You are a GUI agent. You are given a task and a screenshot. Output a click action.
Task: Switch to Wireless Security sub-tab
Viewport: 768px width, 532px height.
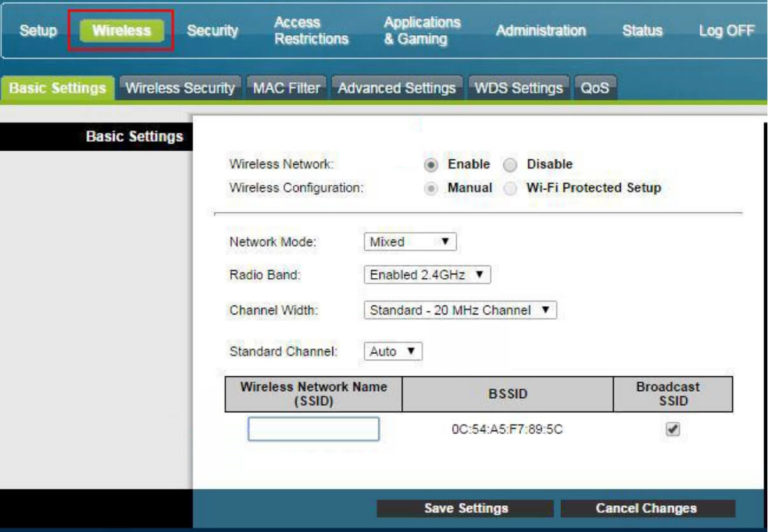coord(180,88)
